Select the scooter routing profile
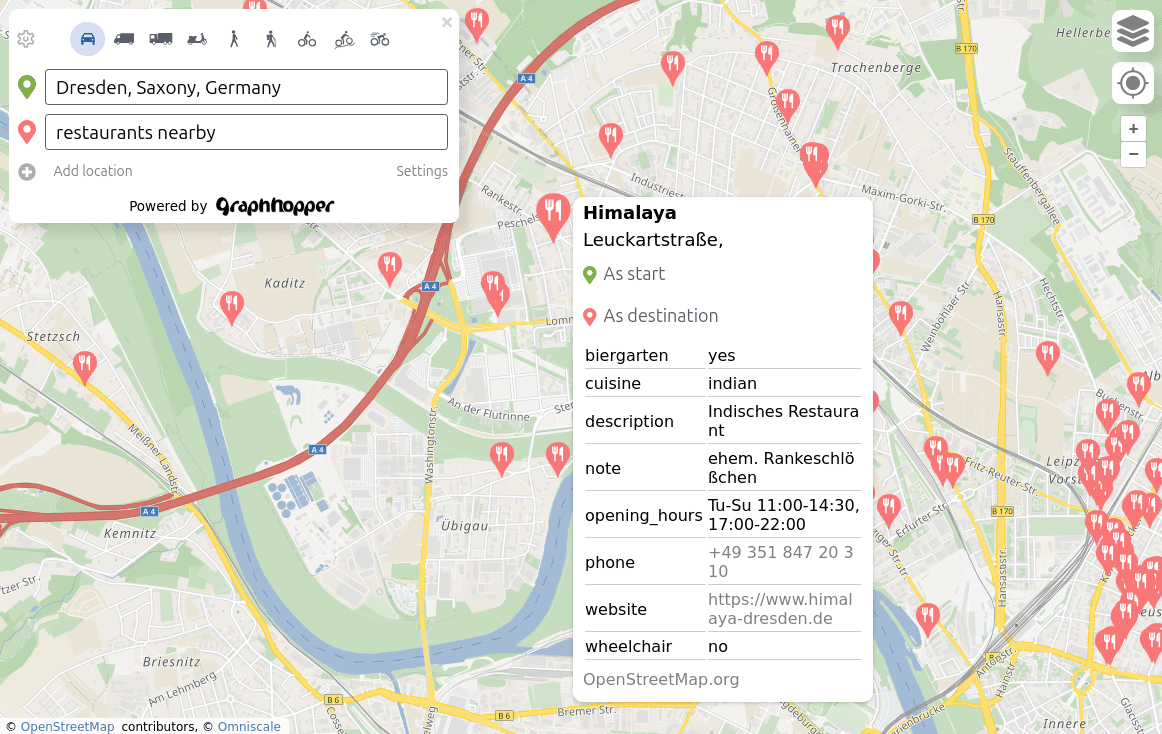1162x734 pixels. [x=197, y=39]
